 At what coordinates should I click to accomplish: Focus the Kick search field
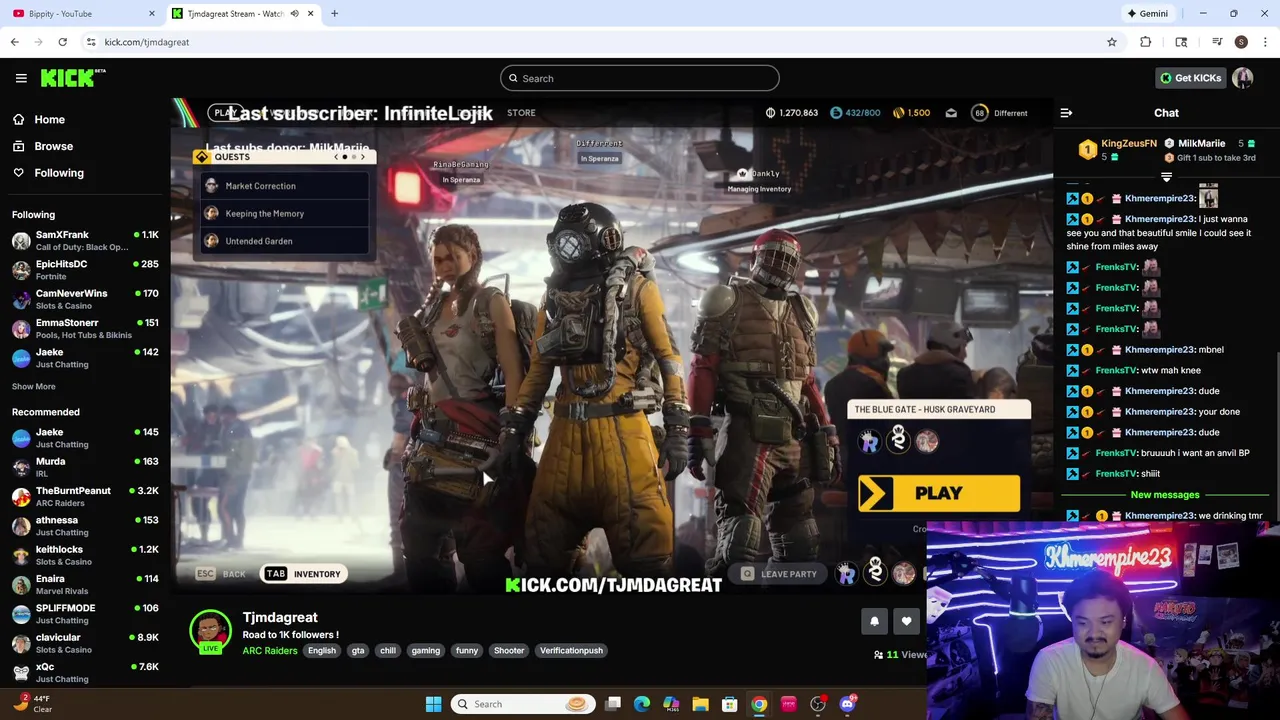click(640, 78)
